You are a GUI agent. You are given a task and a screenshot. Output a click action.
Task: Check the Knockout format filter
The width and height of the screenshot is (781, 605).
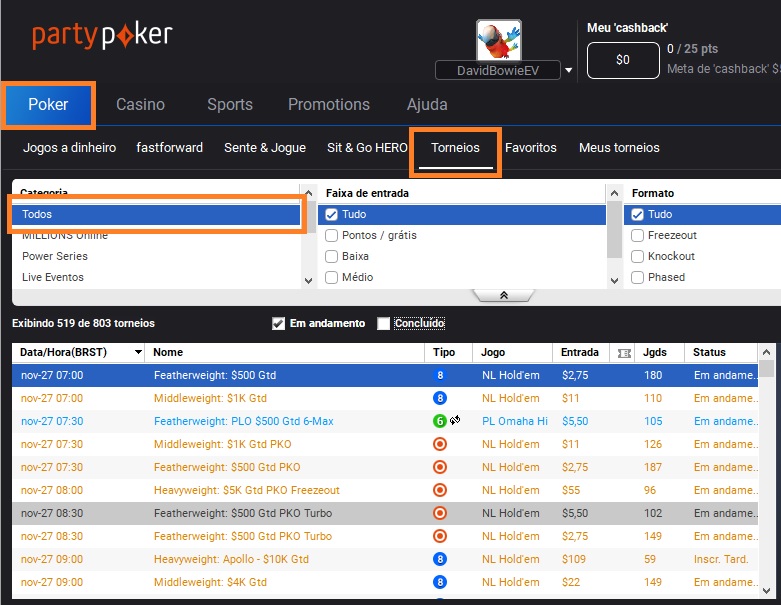pos(638,256)
